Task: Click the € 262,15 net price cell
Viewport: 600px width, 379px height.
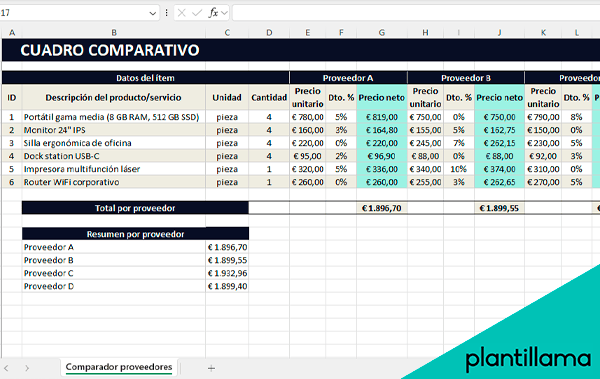Action: click(x=499, y=143)
